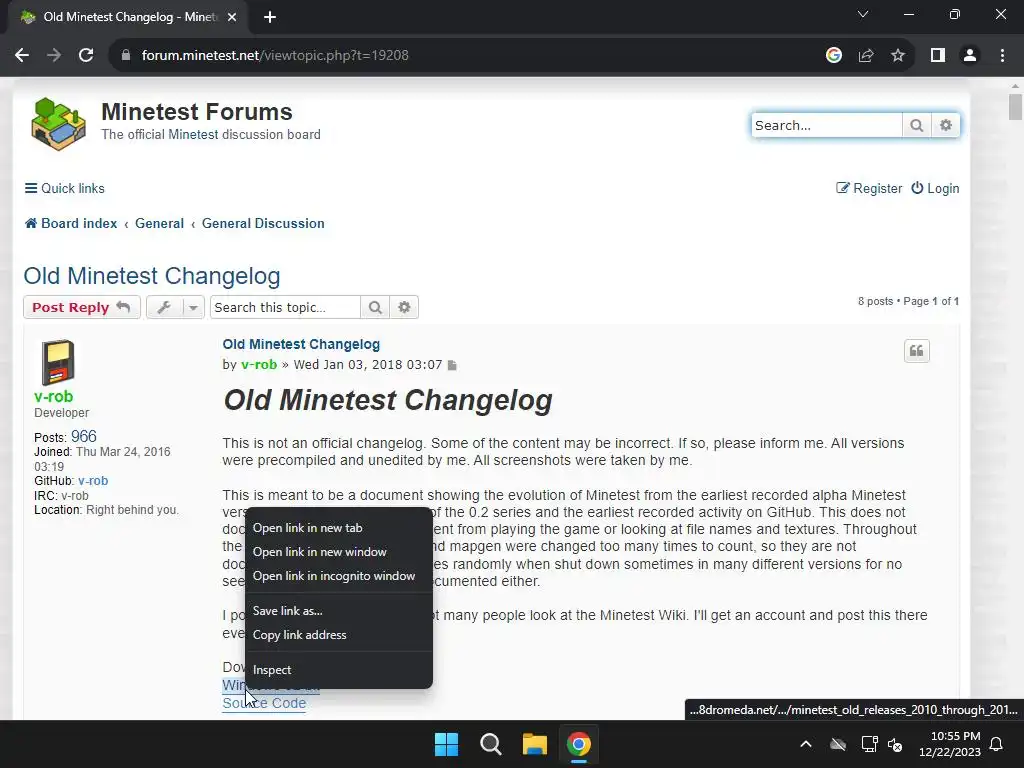
Task: Click the post subject Old Minetest Changelog link
Action: click(301, 344)
